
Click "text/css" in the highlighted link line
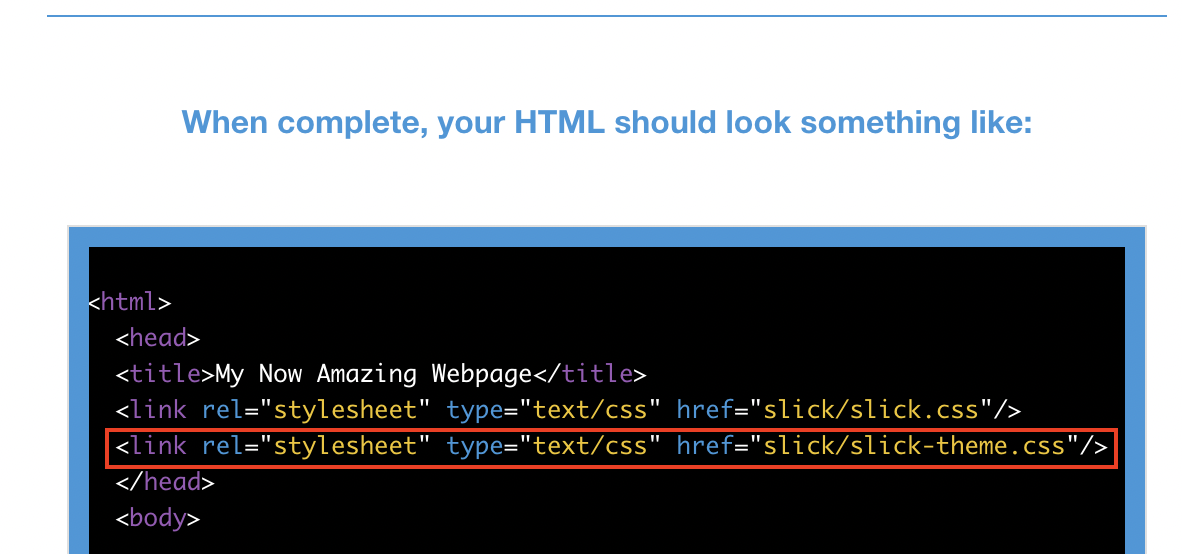(590, 446)
